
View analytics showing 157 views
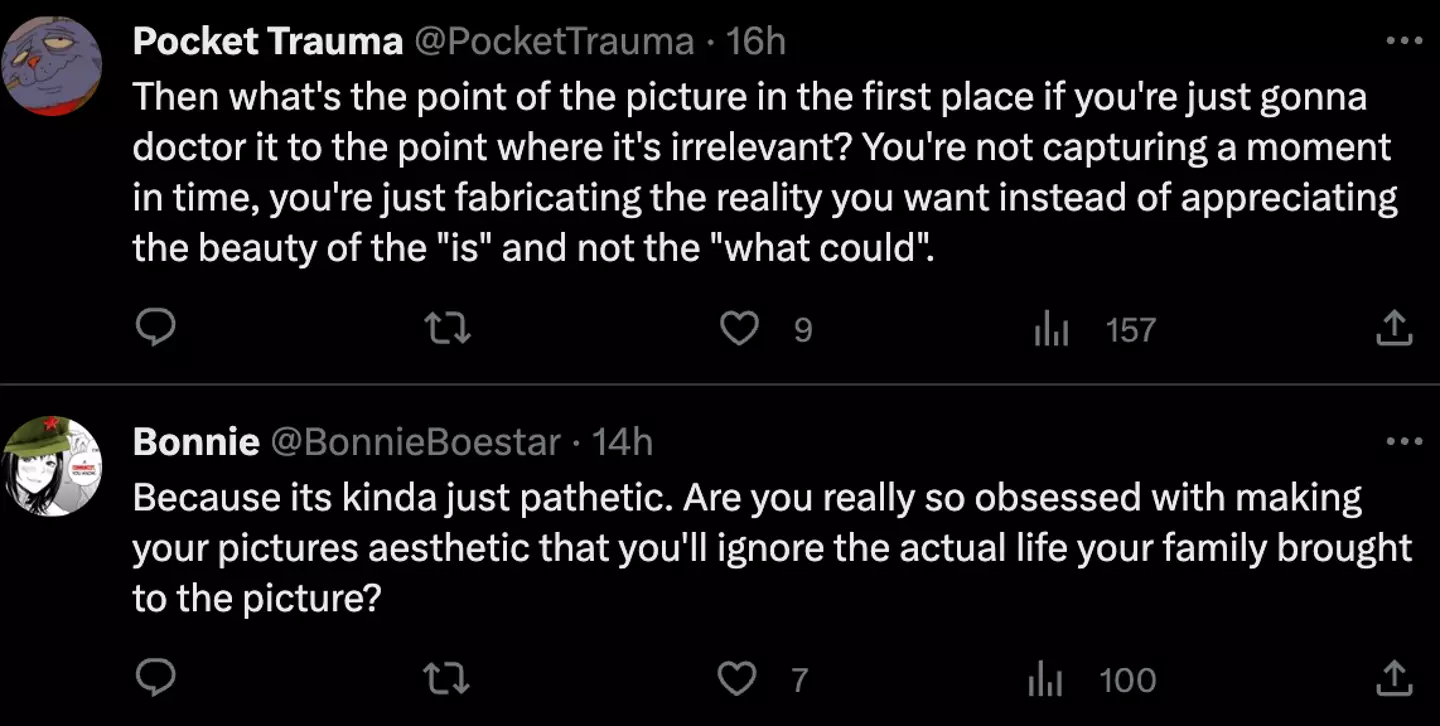coord(1050,329)
